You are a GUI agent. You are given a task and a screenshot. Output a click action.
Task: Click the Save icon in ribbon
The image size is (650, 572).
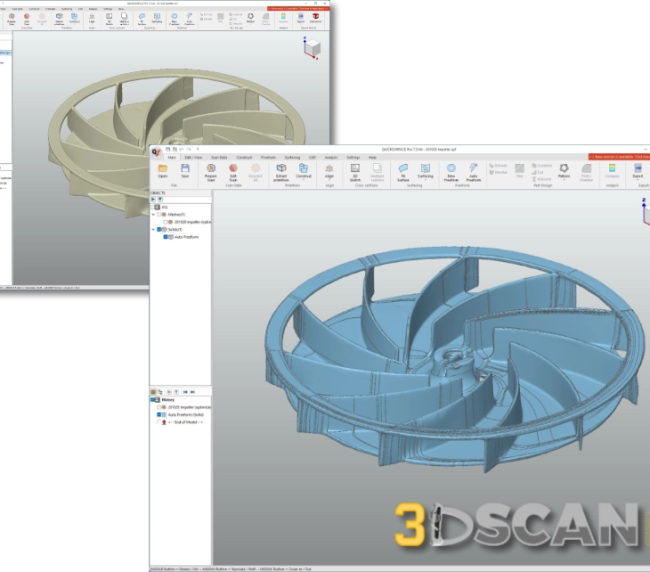pyautogui.click(x=186, y=171)
